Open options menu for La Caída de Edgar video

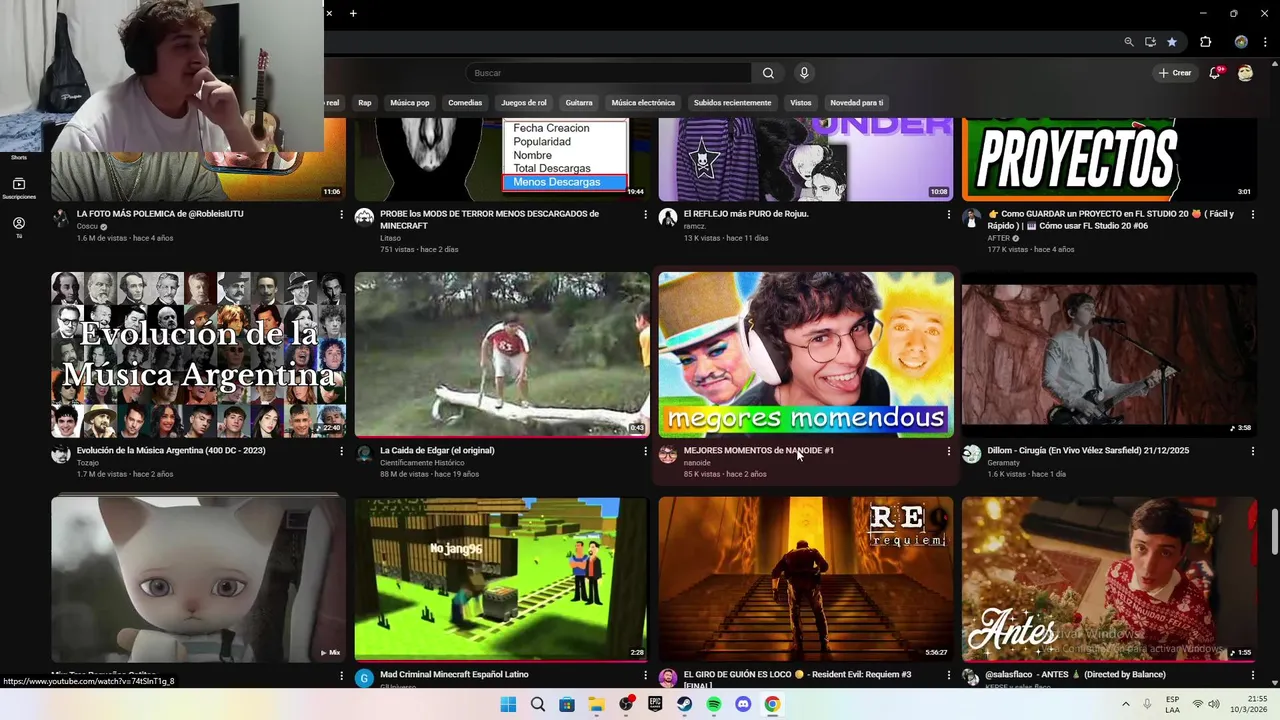click(x=645, y=451)
